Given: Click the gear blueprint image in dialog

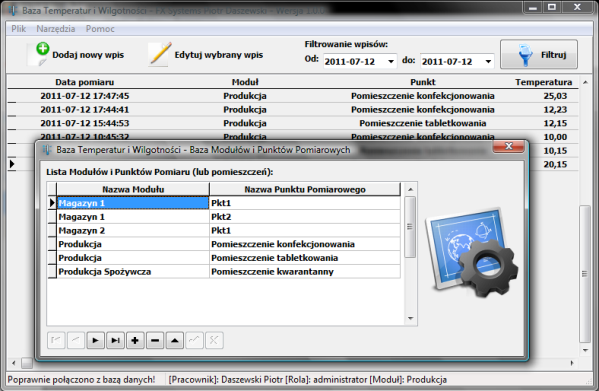Looking at the screenshot, I should click(472, 252).
